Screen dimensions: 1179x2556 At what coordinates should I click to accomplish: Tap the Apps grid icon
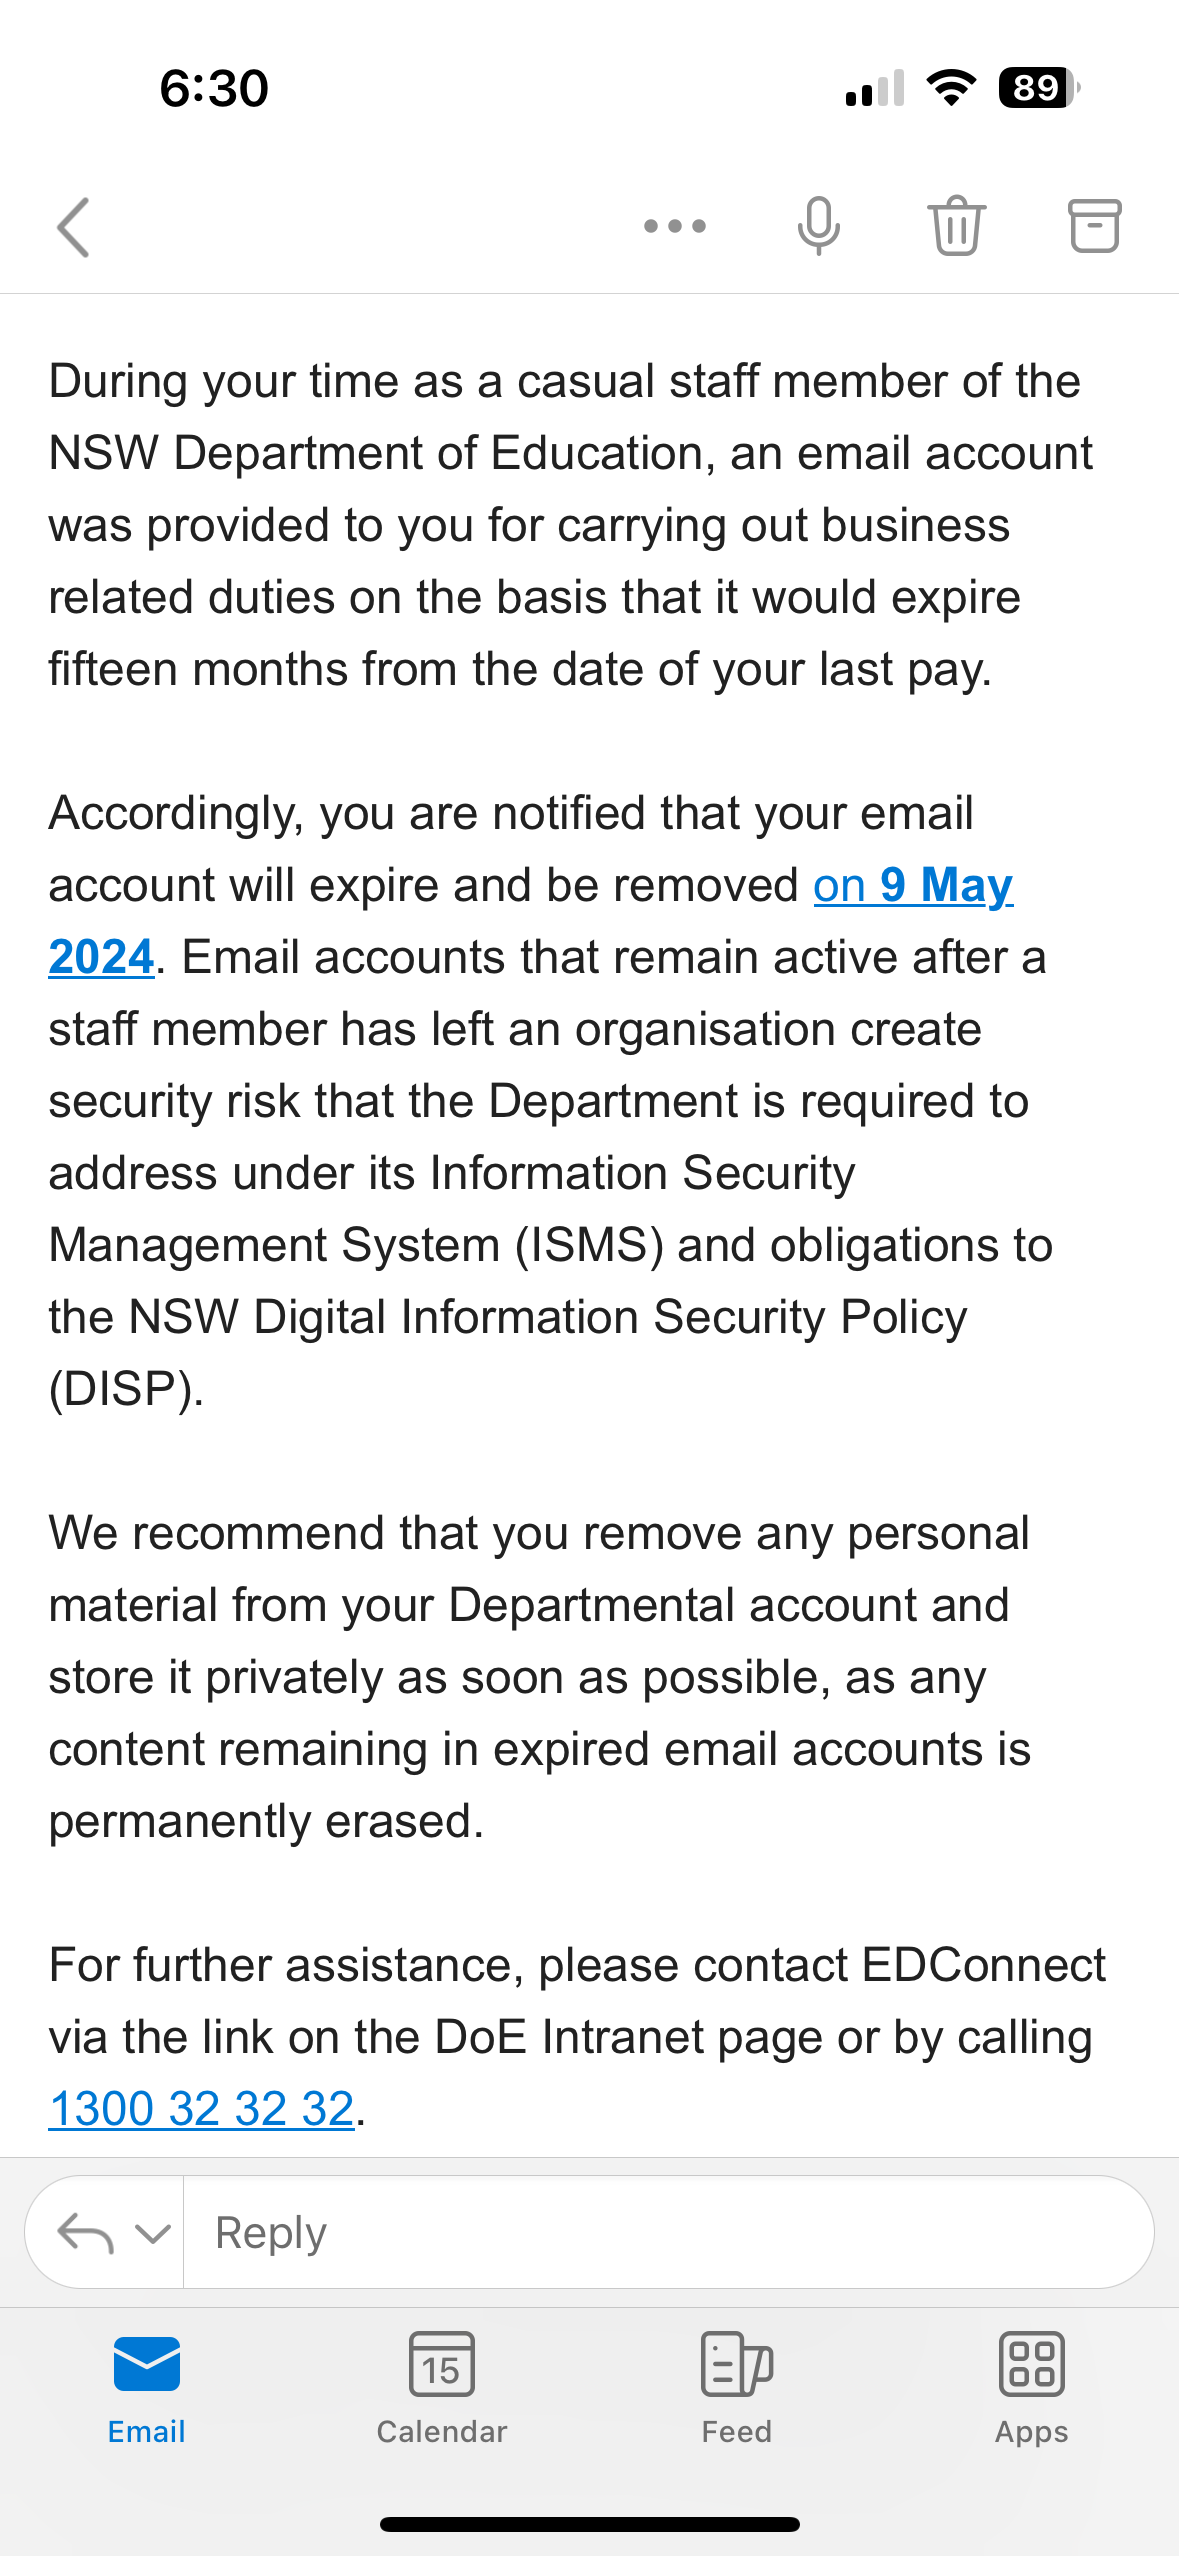1031,2365
